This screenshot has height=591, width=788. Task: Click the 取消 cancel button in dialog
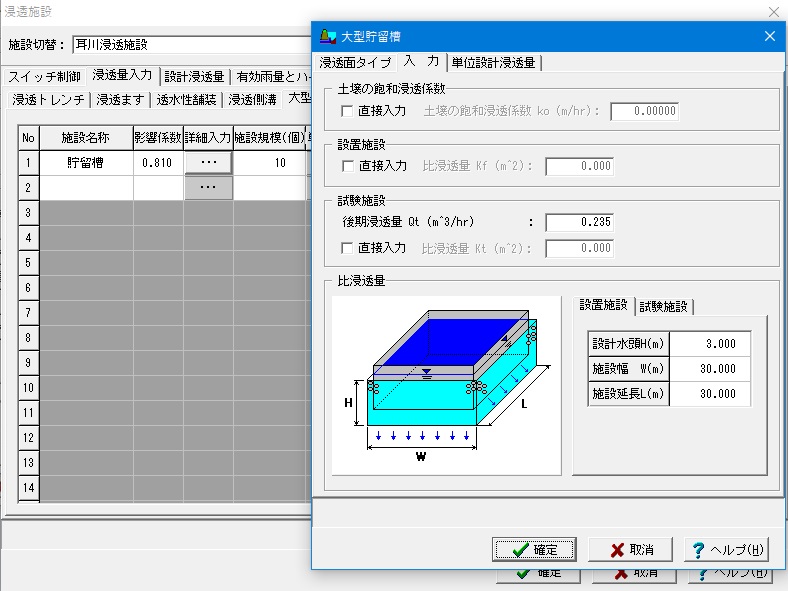click(630, 549)
